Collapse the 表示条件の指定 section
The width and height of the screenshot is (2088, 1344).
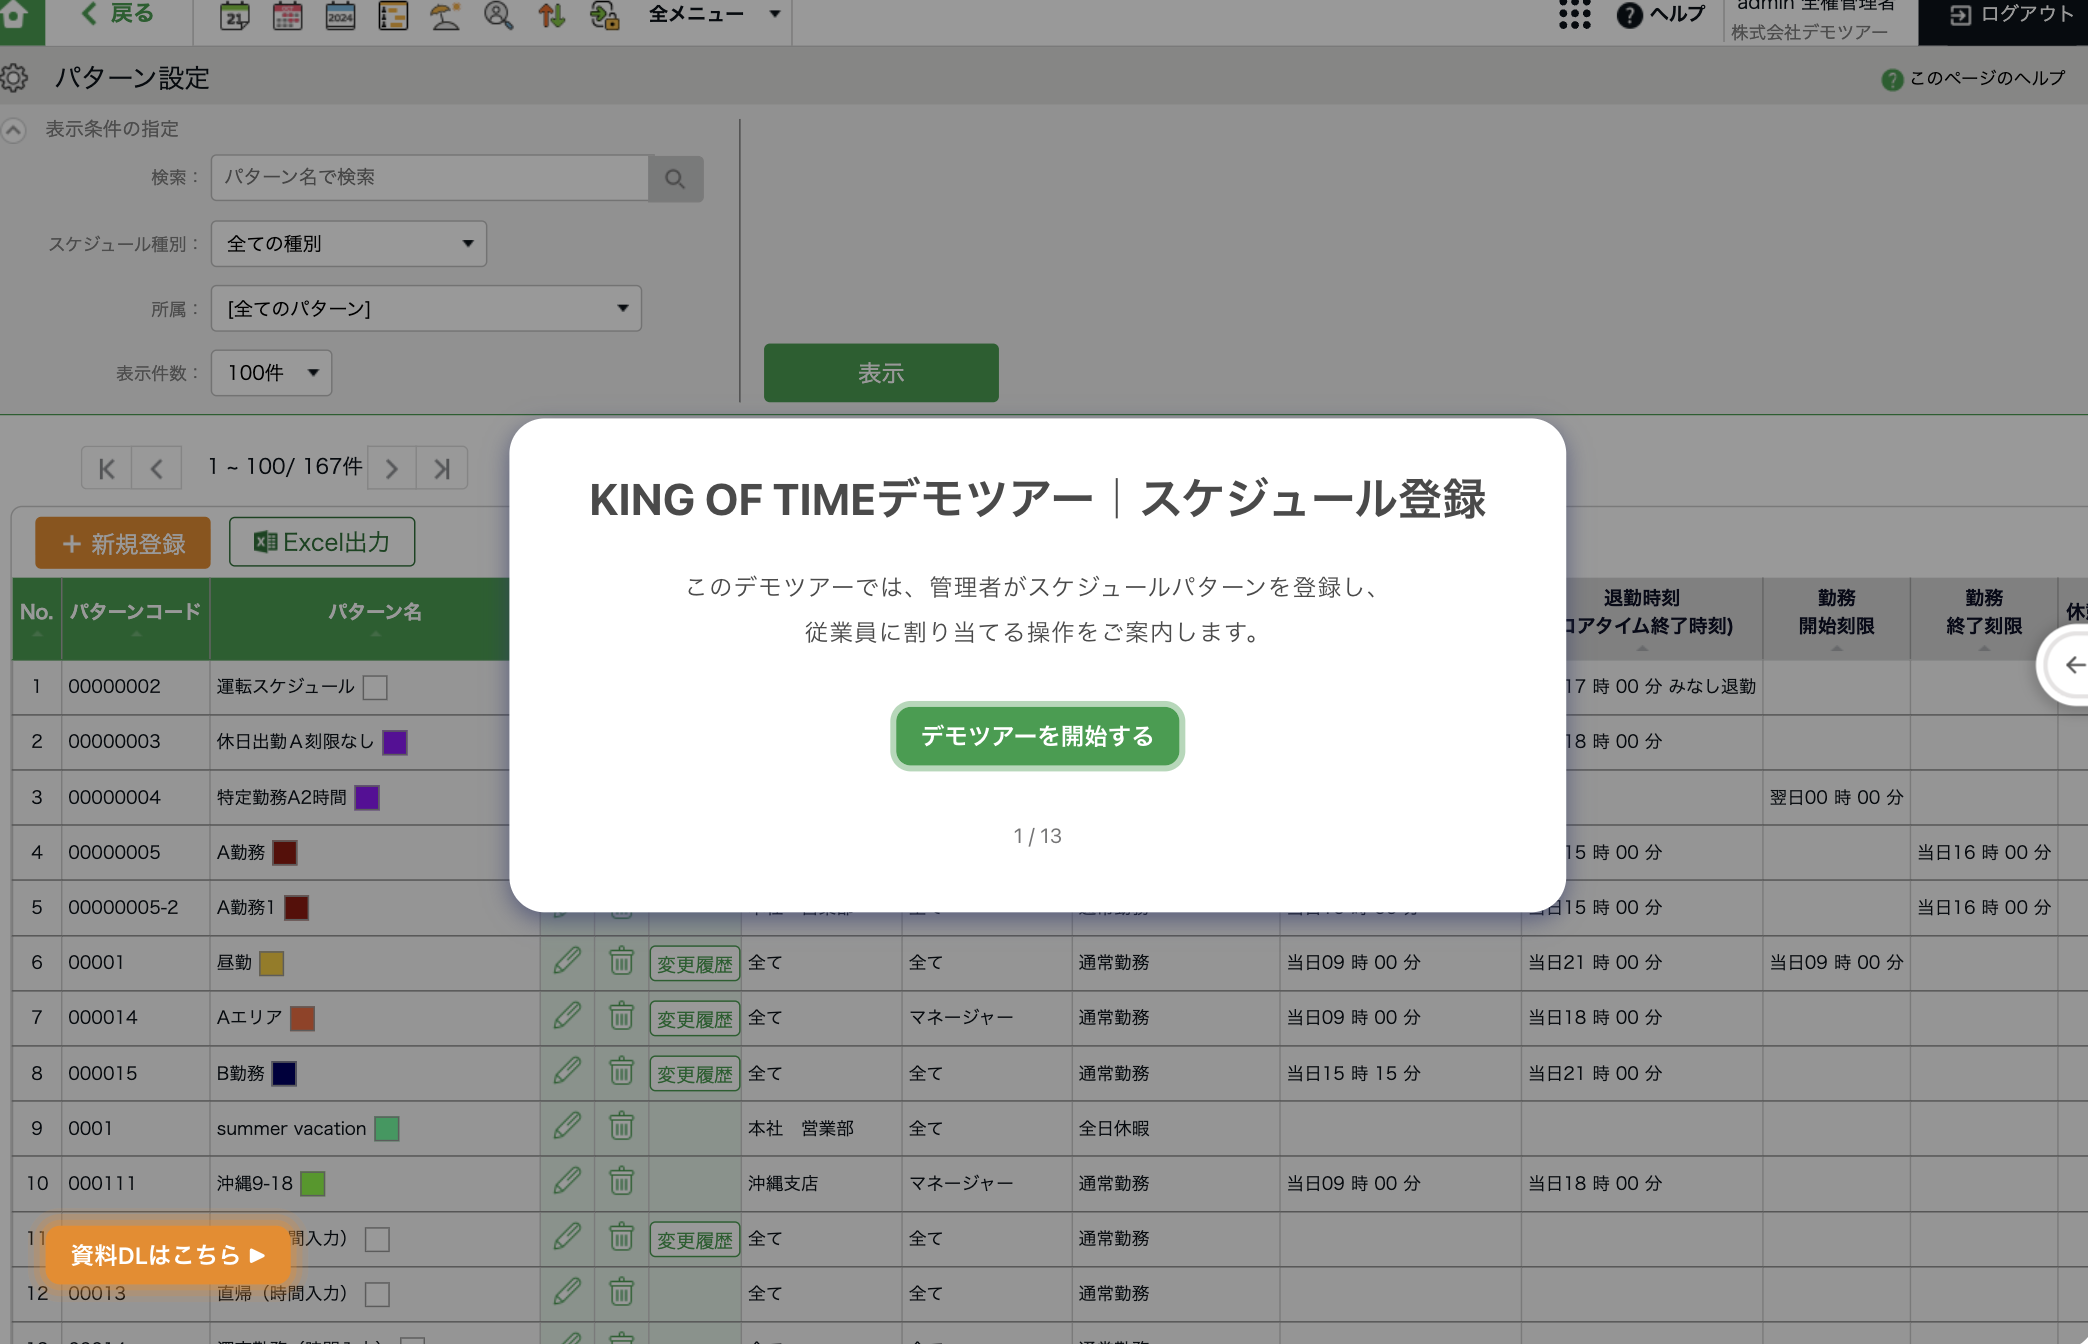click(14, 129)
